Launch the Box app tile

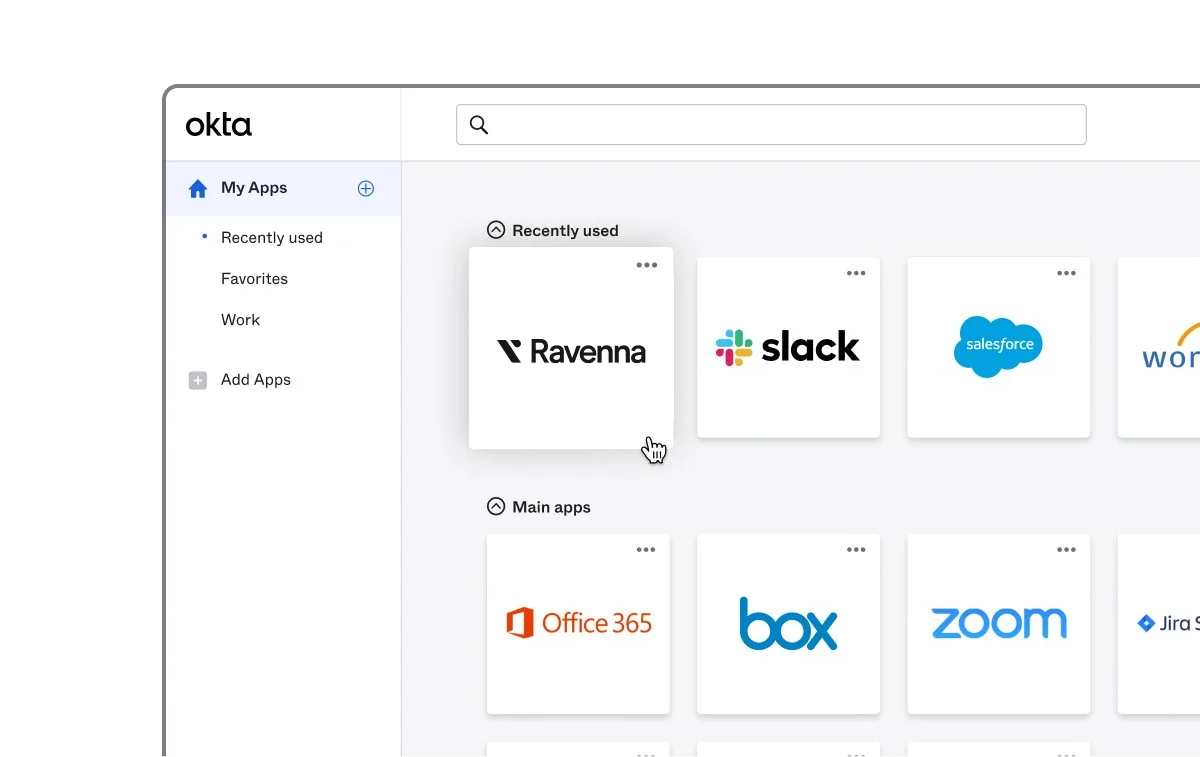tap(788, 624)
